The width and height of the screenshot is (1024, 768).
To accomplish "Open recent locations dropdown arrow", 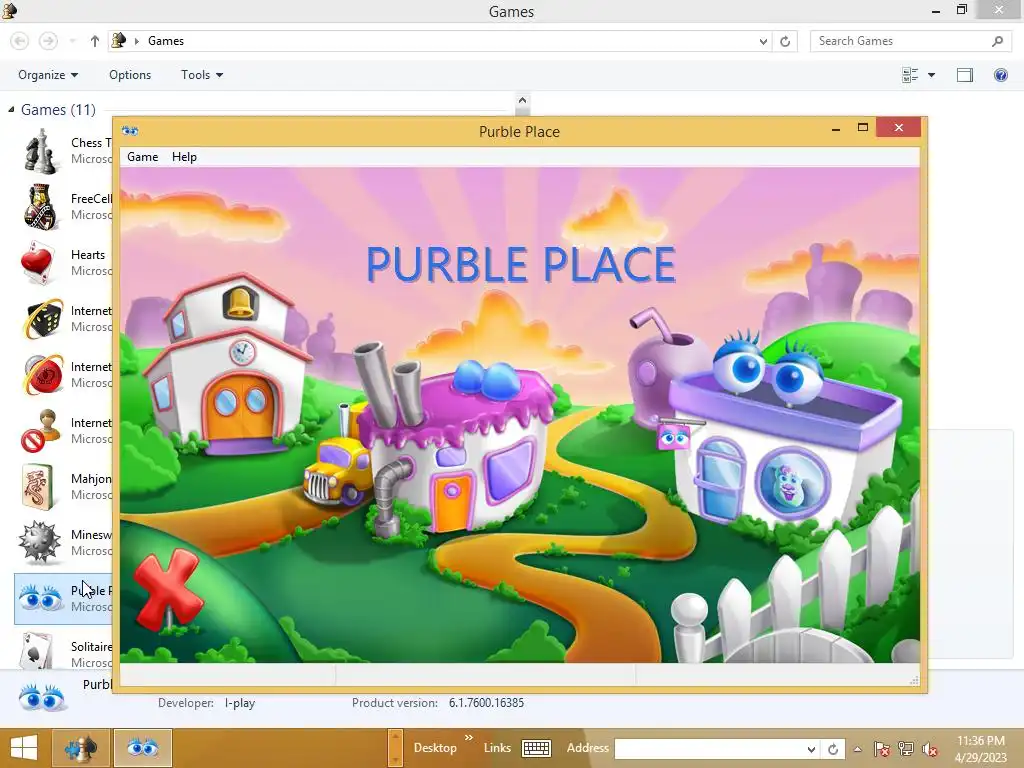I will coord(72,41).
